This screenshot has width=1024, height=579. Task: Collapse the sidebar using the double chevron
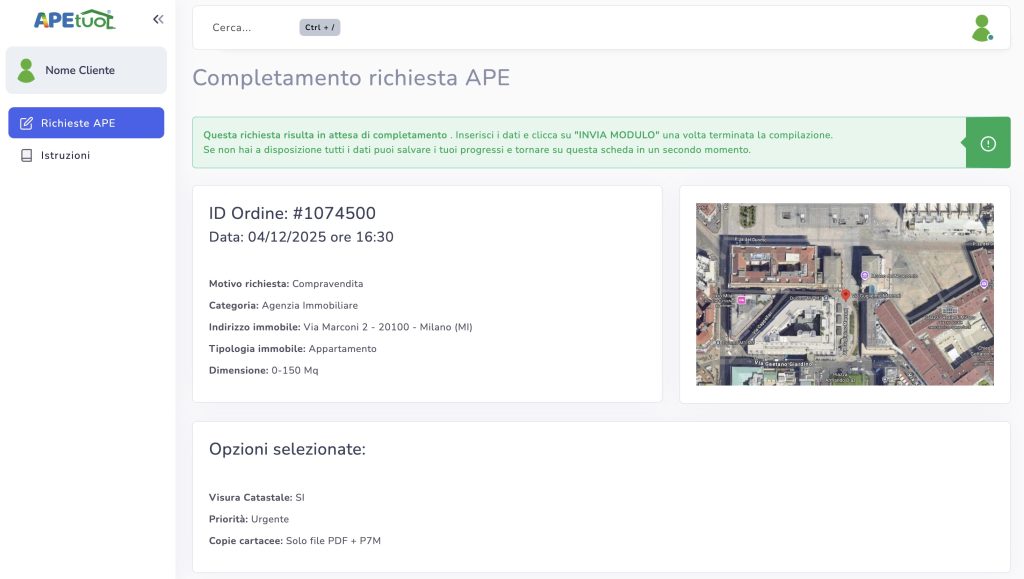click(157, 17)
